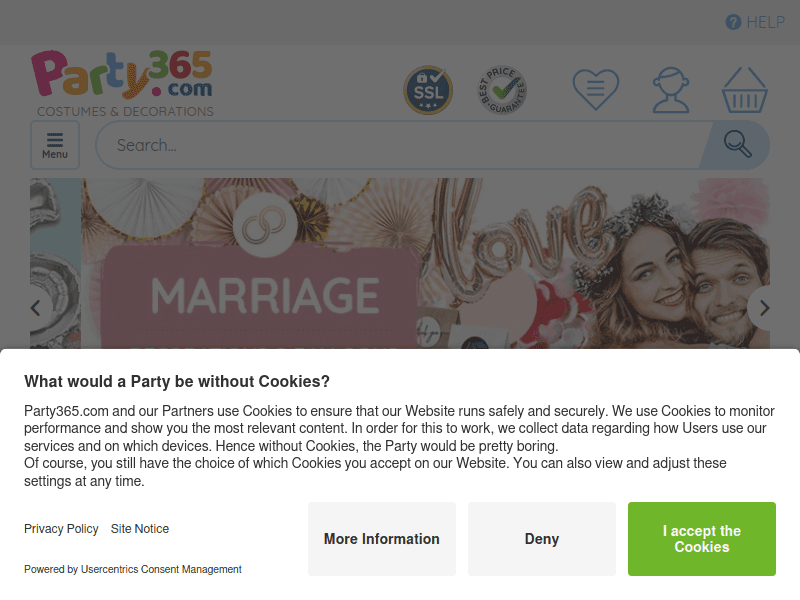This screenshot has width=800, height=600.
Task: Go back using the left carousel chevron
Action: point(36,307)
